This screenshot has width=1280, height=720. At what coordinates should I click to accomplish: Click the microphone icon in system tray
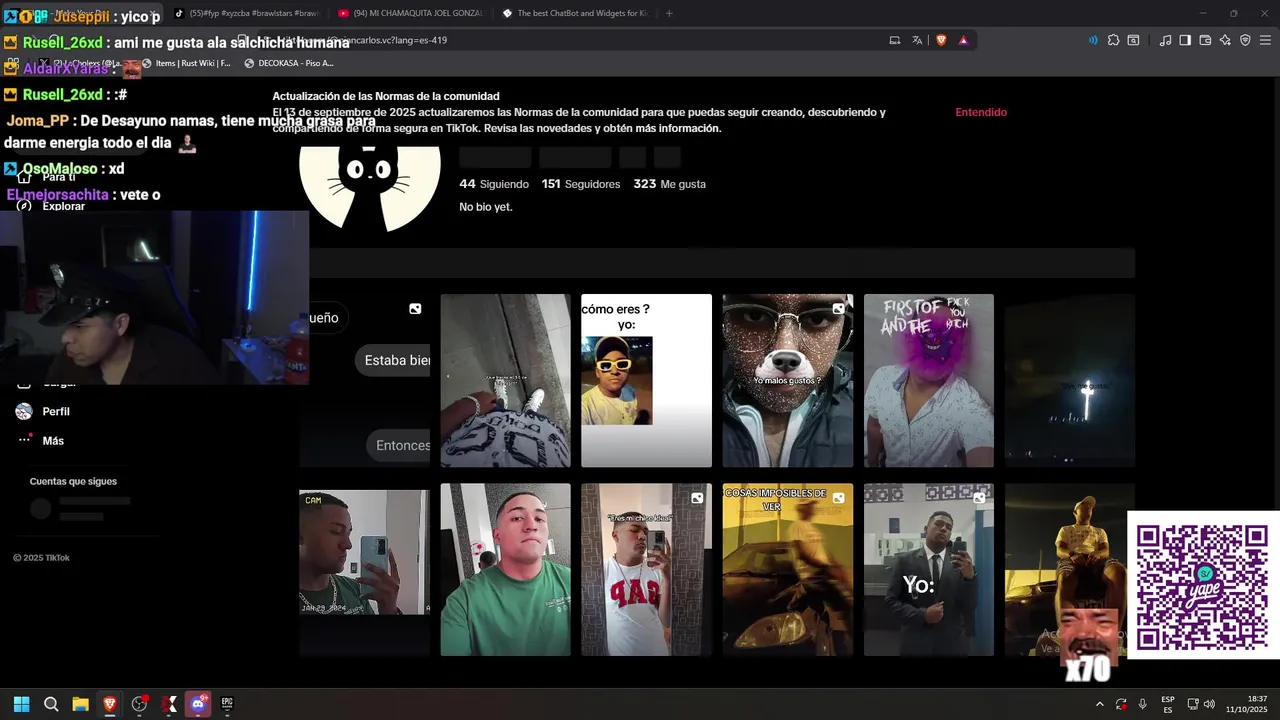[x=1142, y=704]
